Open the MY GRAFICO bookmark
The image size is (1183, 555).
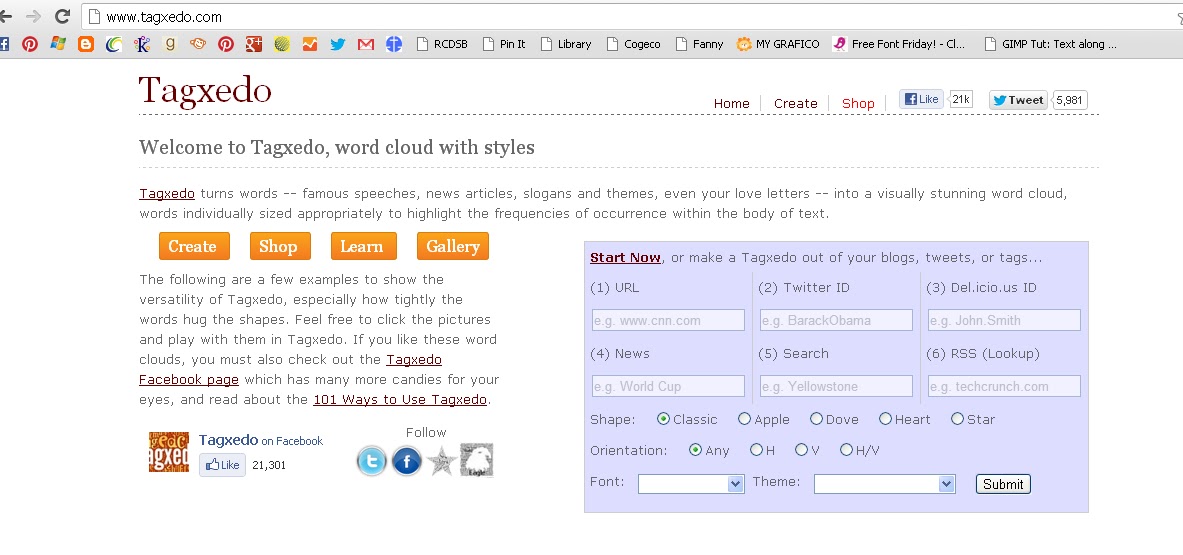[x=778, y=44]
